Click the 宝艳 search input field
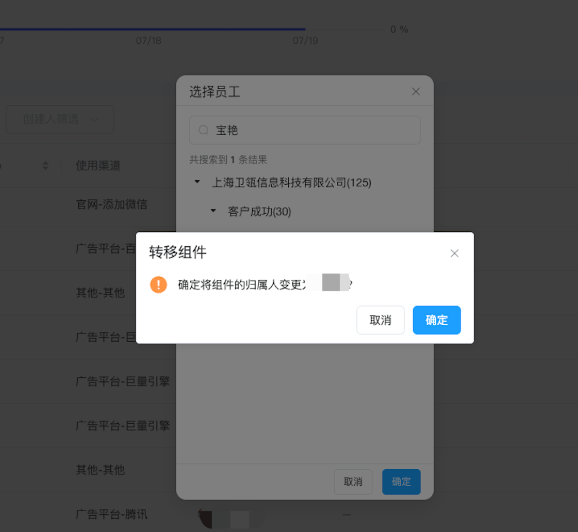Image resolution: width=578 pixels, height=532 pixels. click(x=305, y=130)
